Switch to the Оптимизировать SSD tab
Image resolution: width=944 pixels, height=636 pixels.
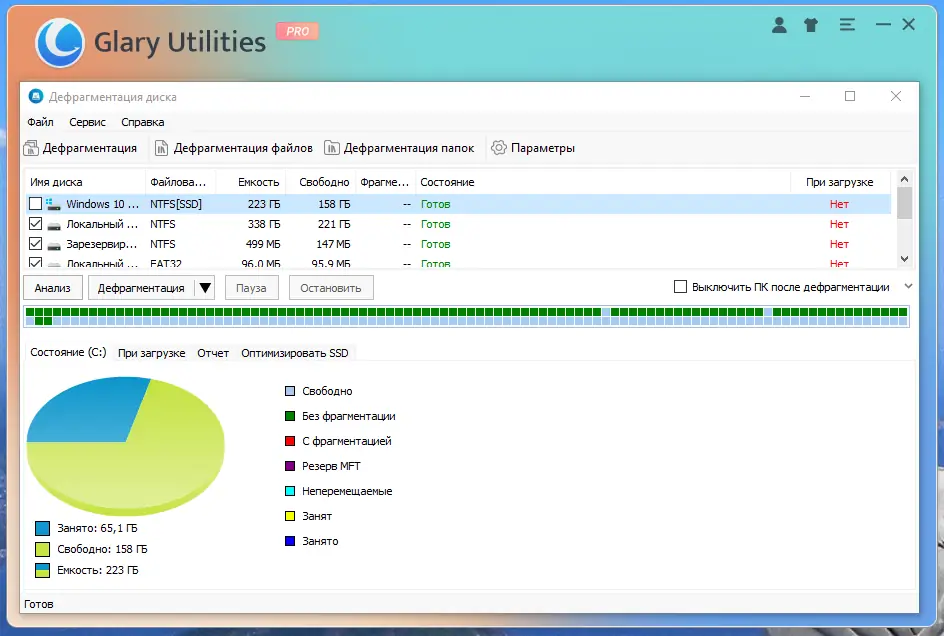[295, 353]
